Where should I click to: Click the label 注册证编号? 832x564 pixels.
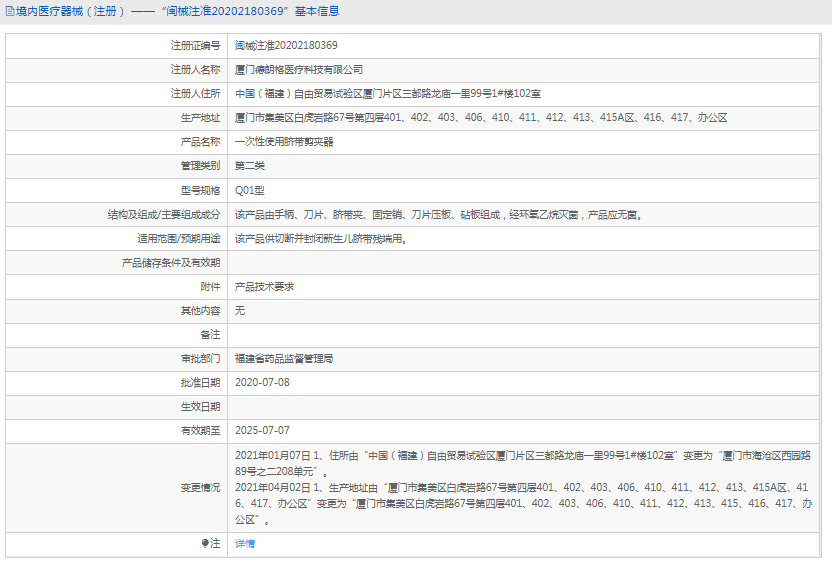coord(195,46)
